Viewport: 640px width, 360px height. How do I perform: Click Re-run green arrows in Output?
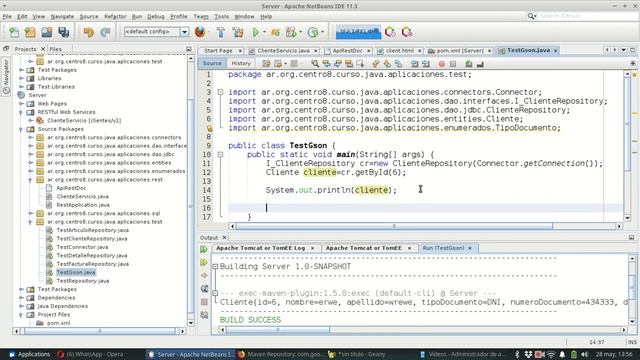pos(204,249)
